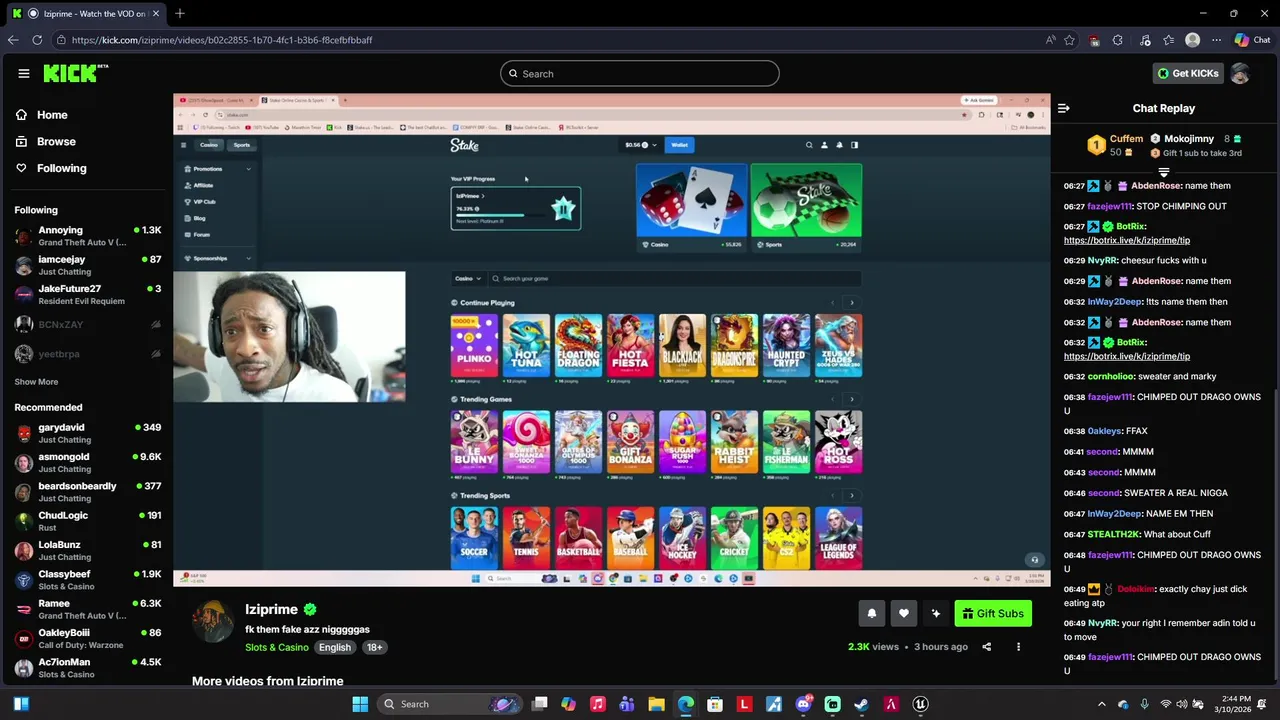Open Classybeef's channel in Recommended
The height and width of the screenshot is (720, 1280).
pos(88,580)
